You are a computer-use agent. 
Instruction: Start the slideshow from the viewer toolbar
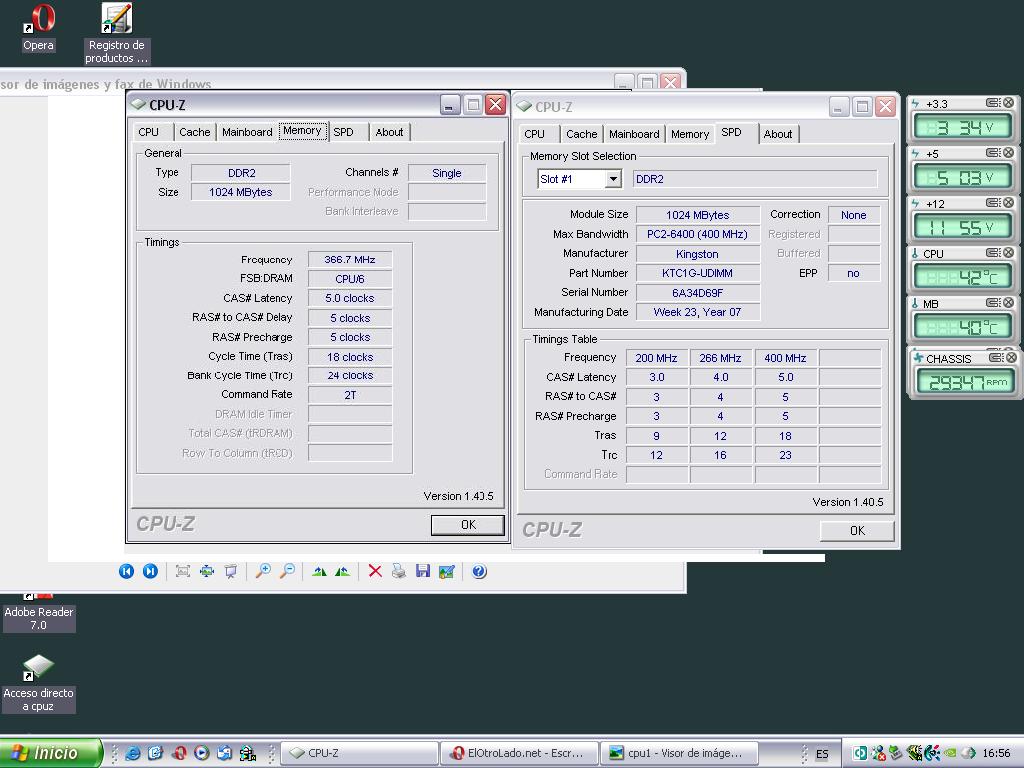pyautogui.click(x=231, y=571)
